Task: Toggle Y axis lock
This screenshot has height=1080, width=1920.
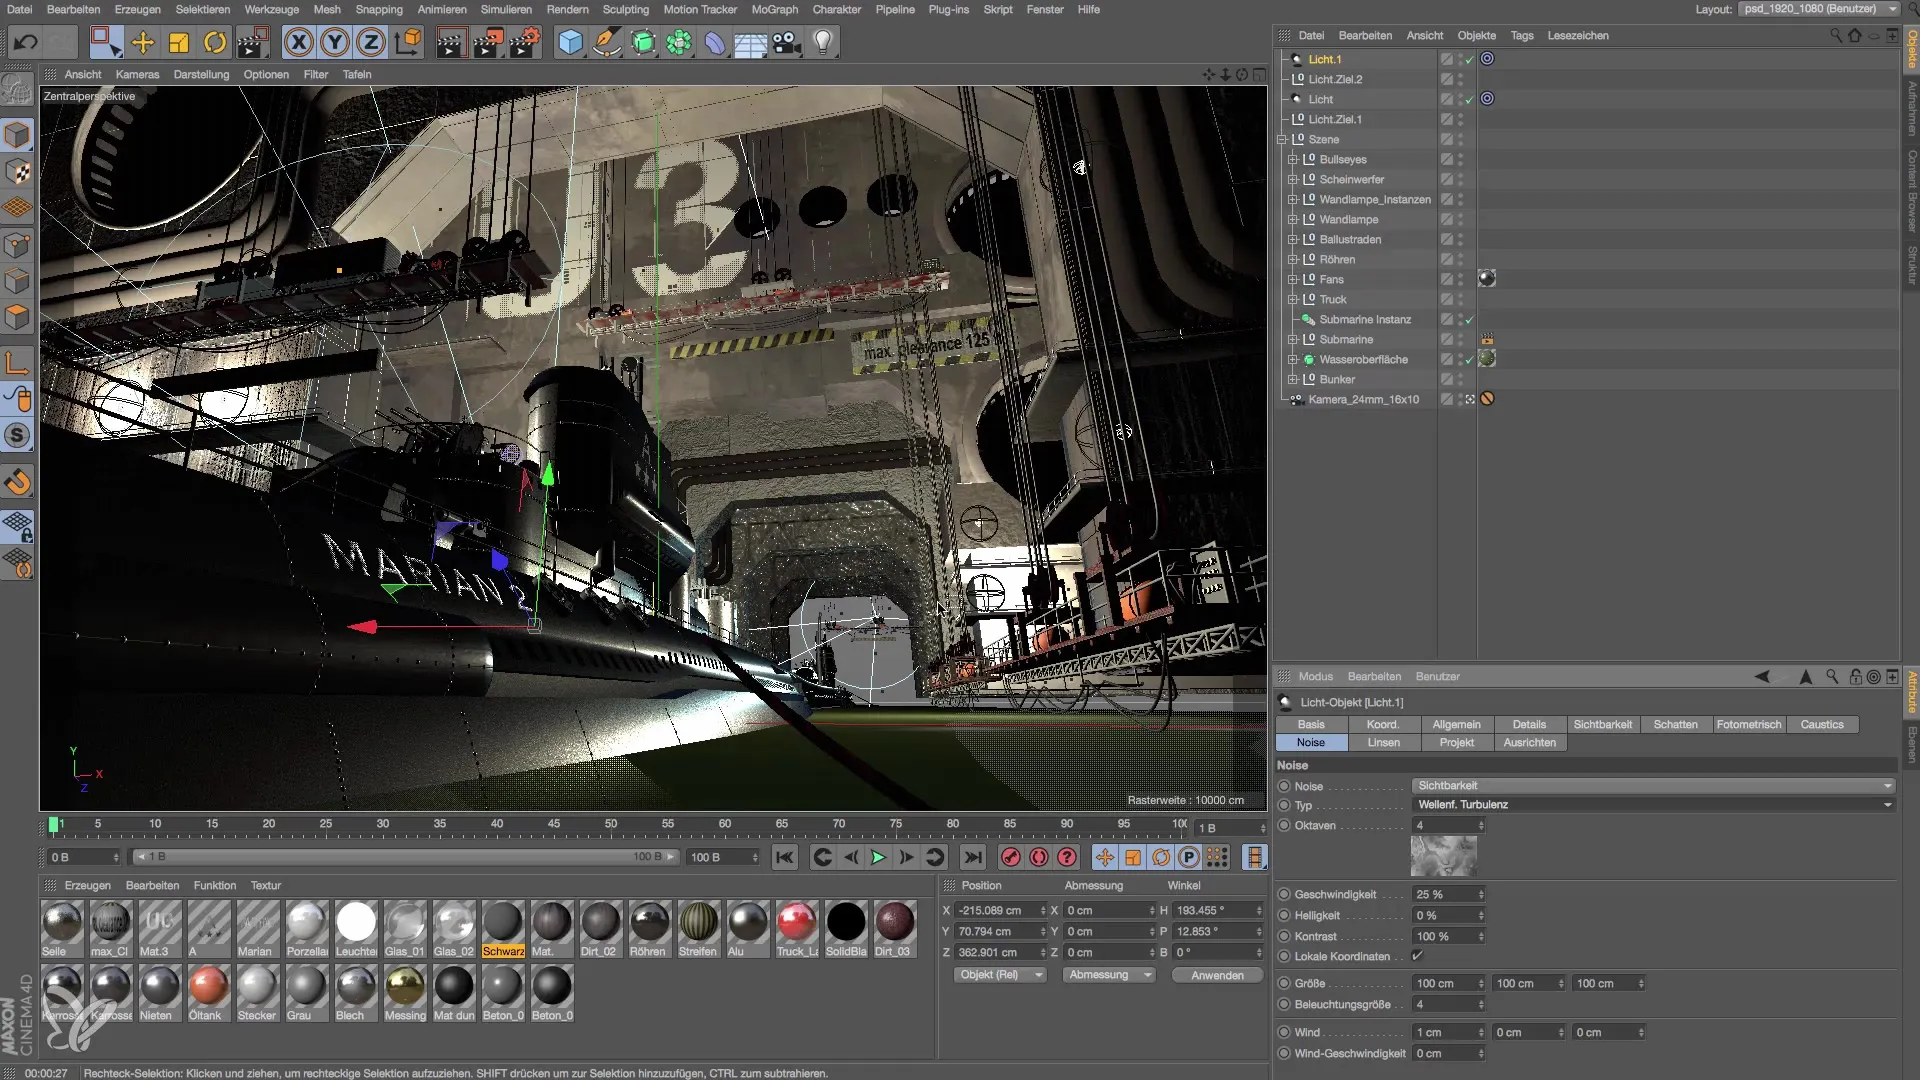Action: (335, 42)
